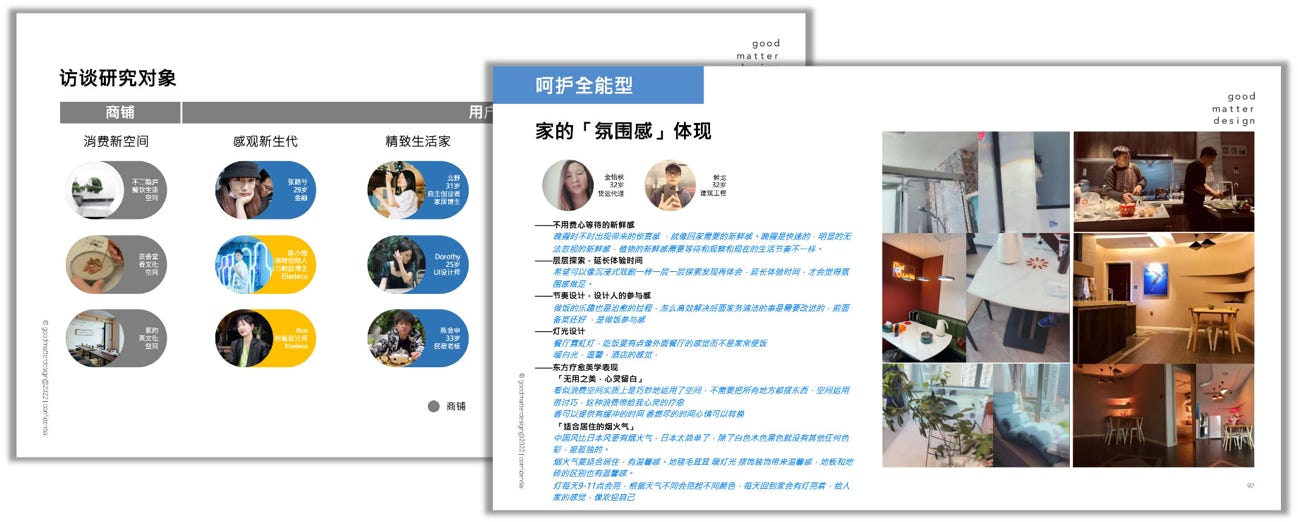Click the 商铺 gray header tab
Image resolution: width=1298 pixels, height=522 pixels.
click(x=120, y=113)
